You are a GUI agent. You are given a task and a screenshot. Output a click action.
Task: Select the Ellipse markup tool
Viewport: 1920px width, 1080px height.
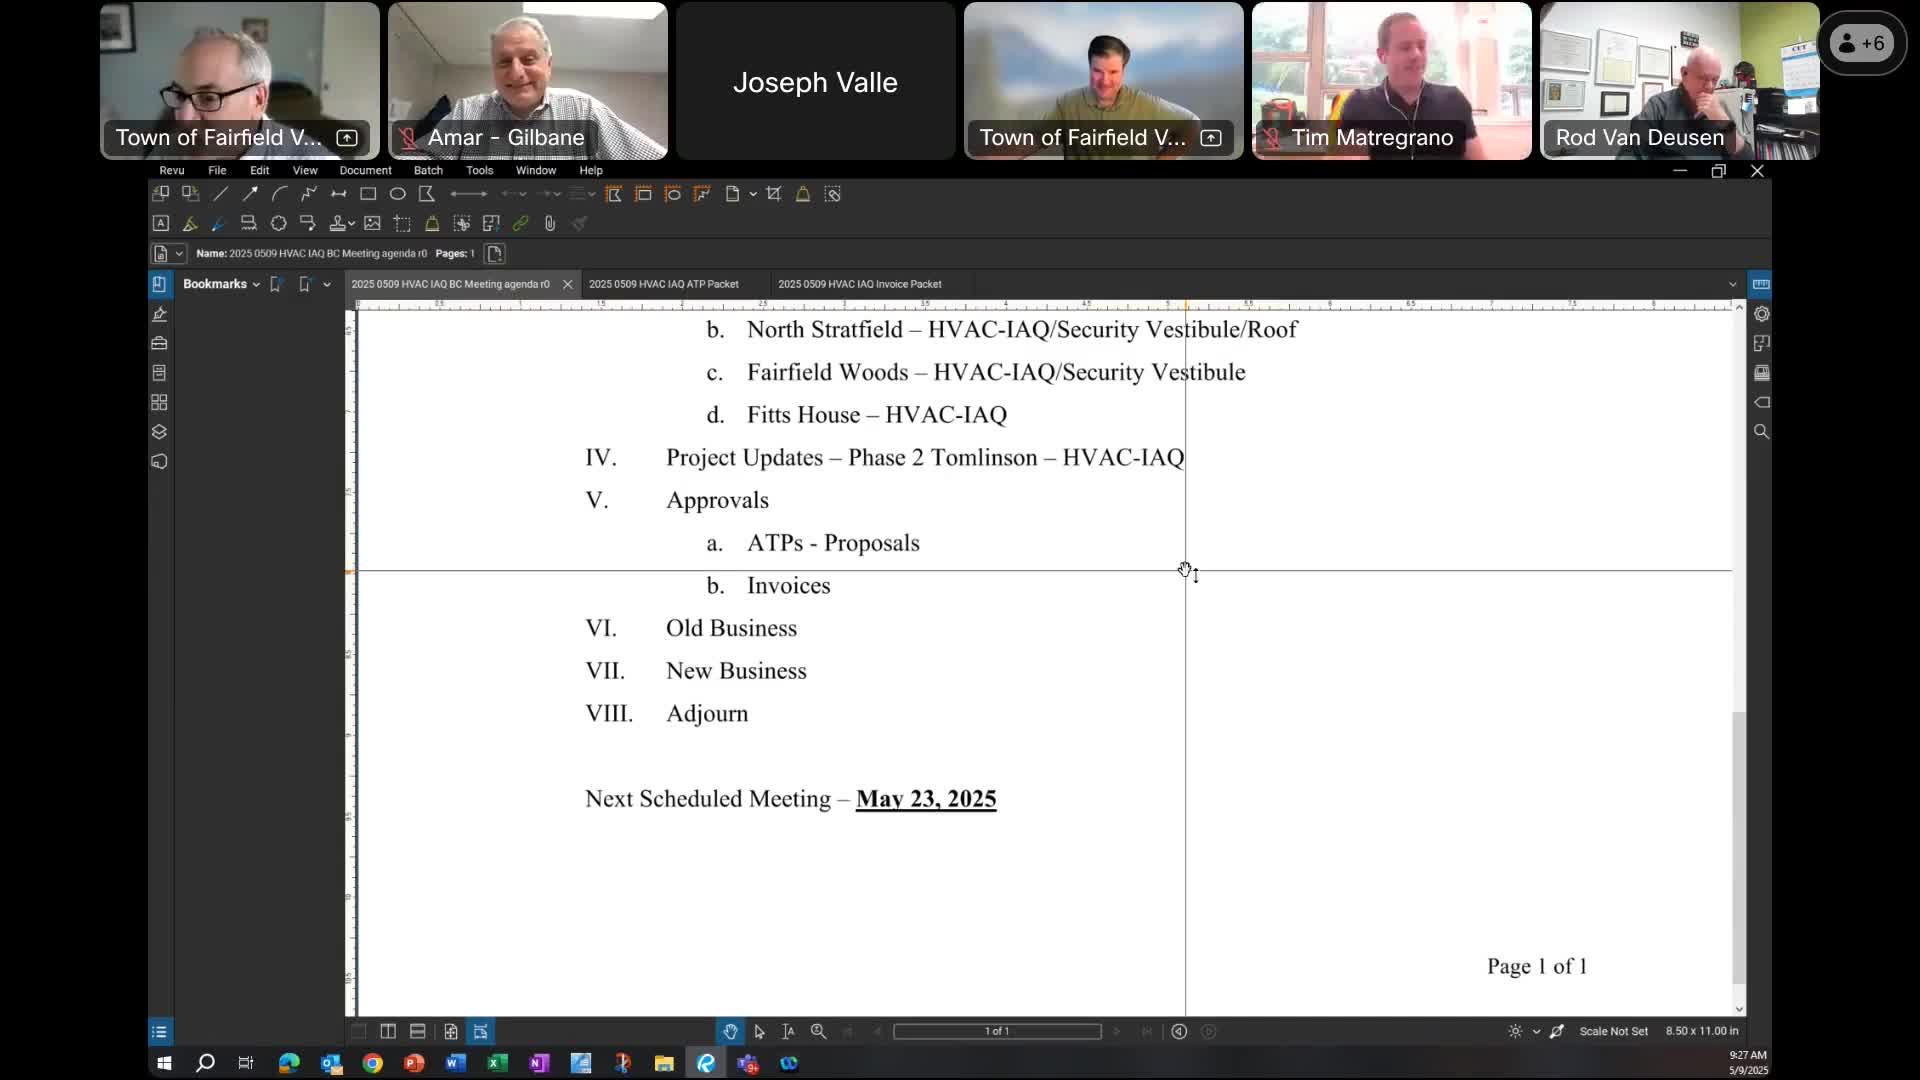click(397, 194)
